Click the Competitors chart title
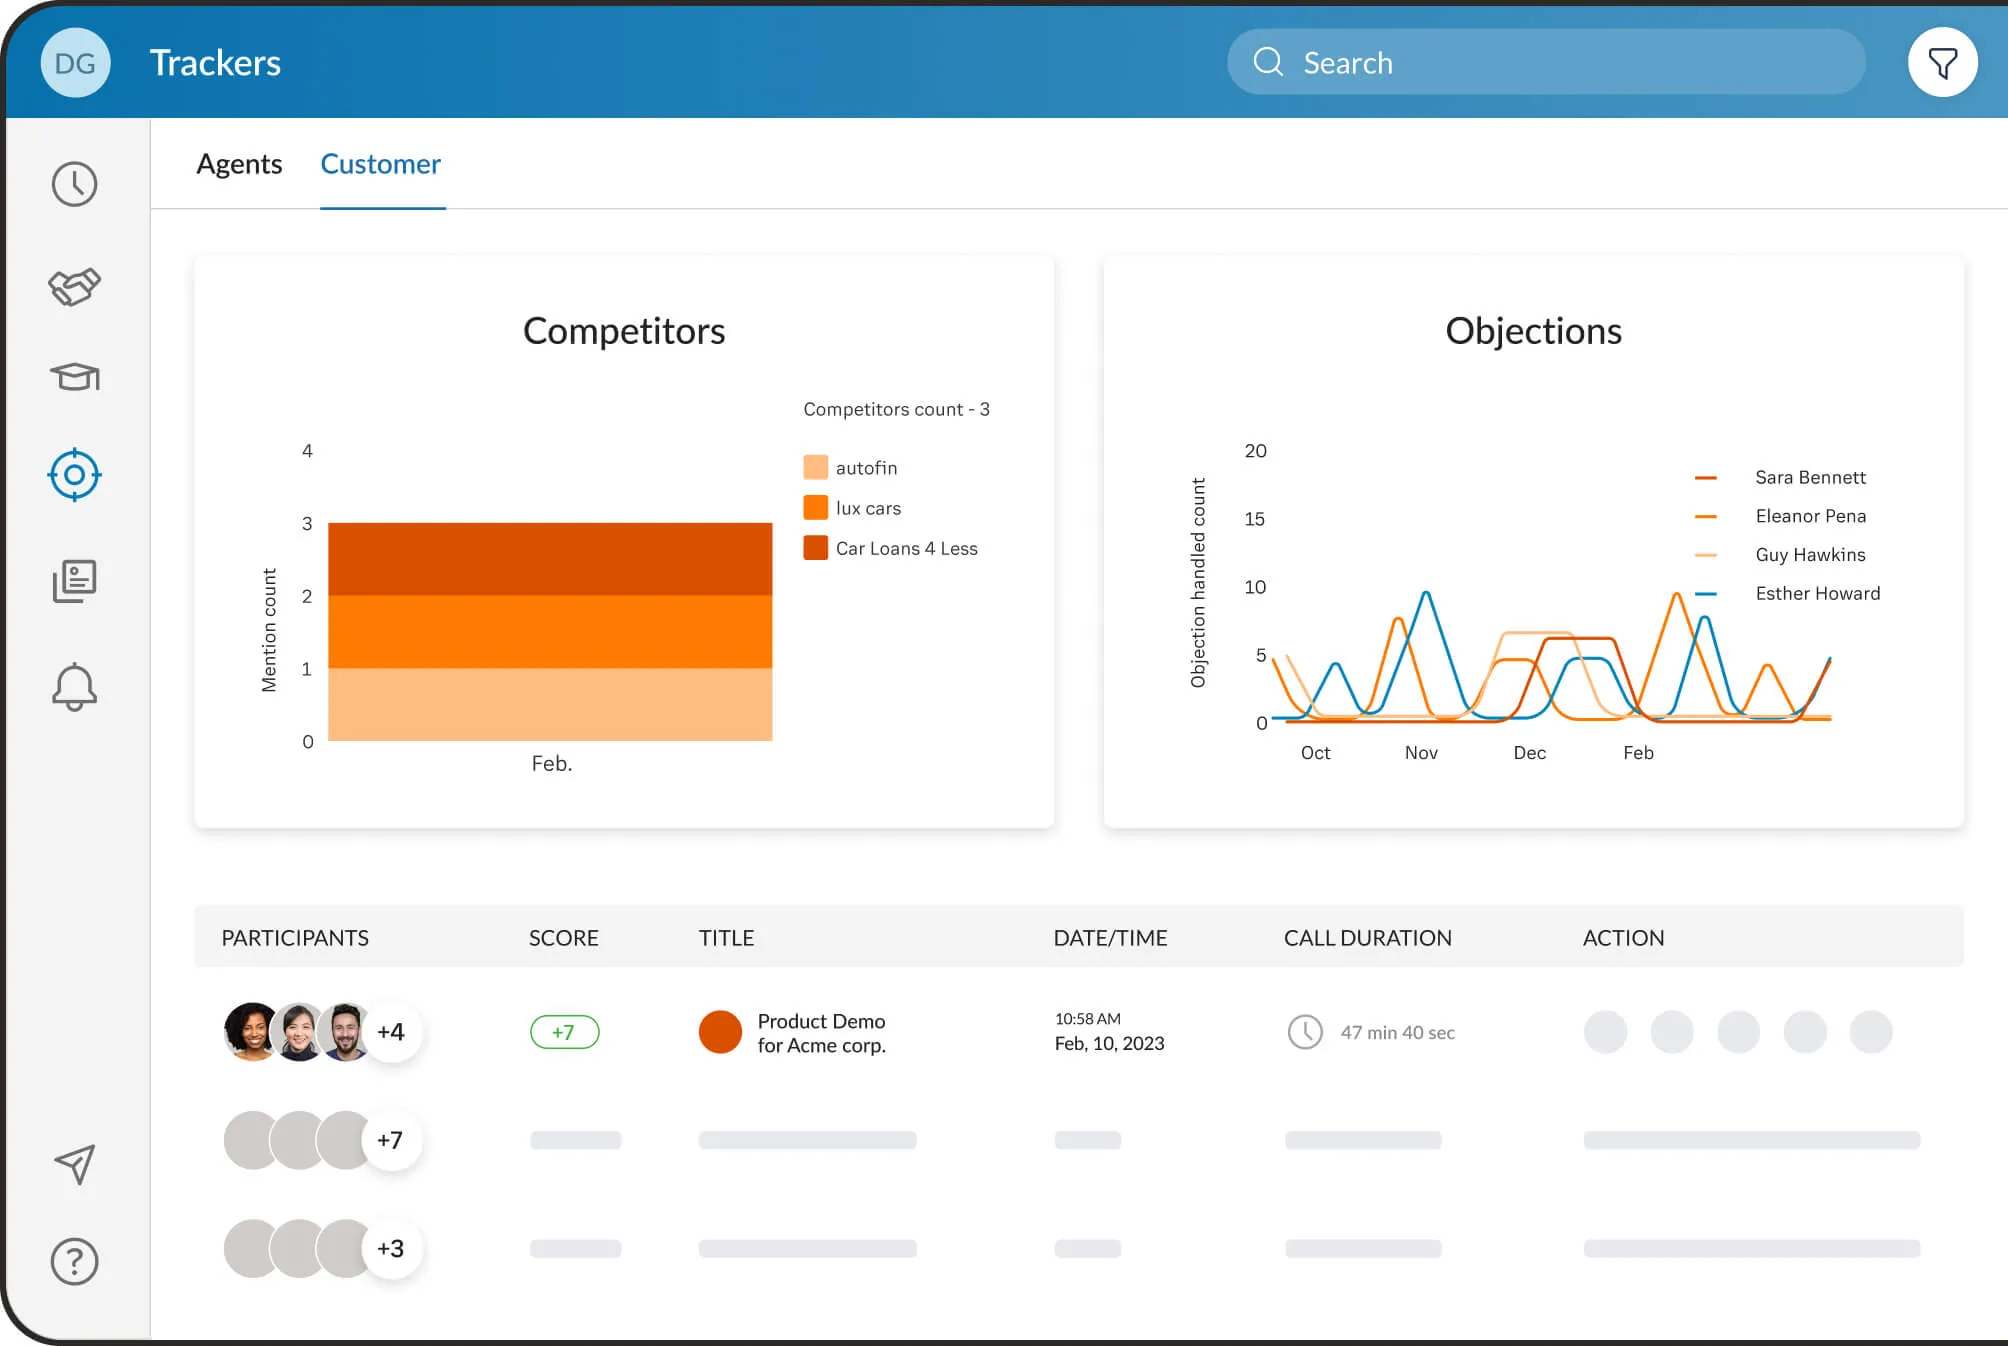Screen dimensions: 2008x1346 pos(624,331)
